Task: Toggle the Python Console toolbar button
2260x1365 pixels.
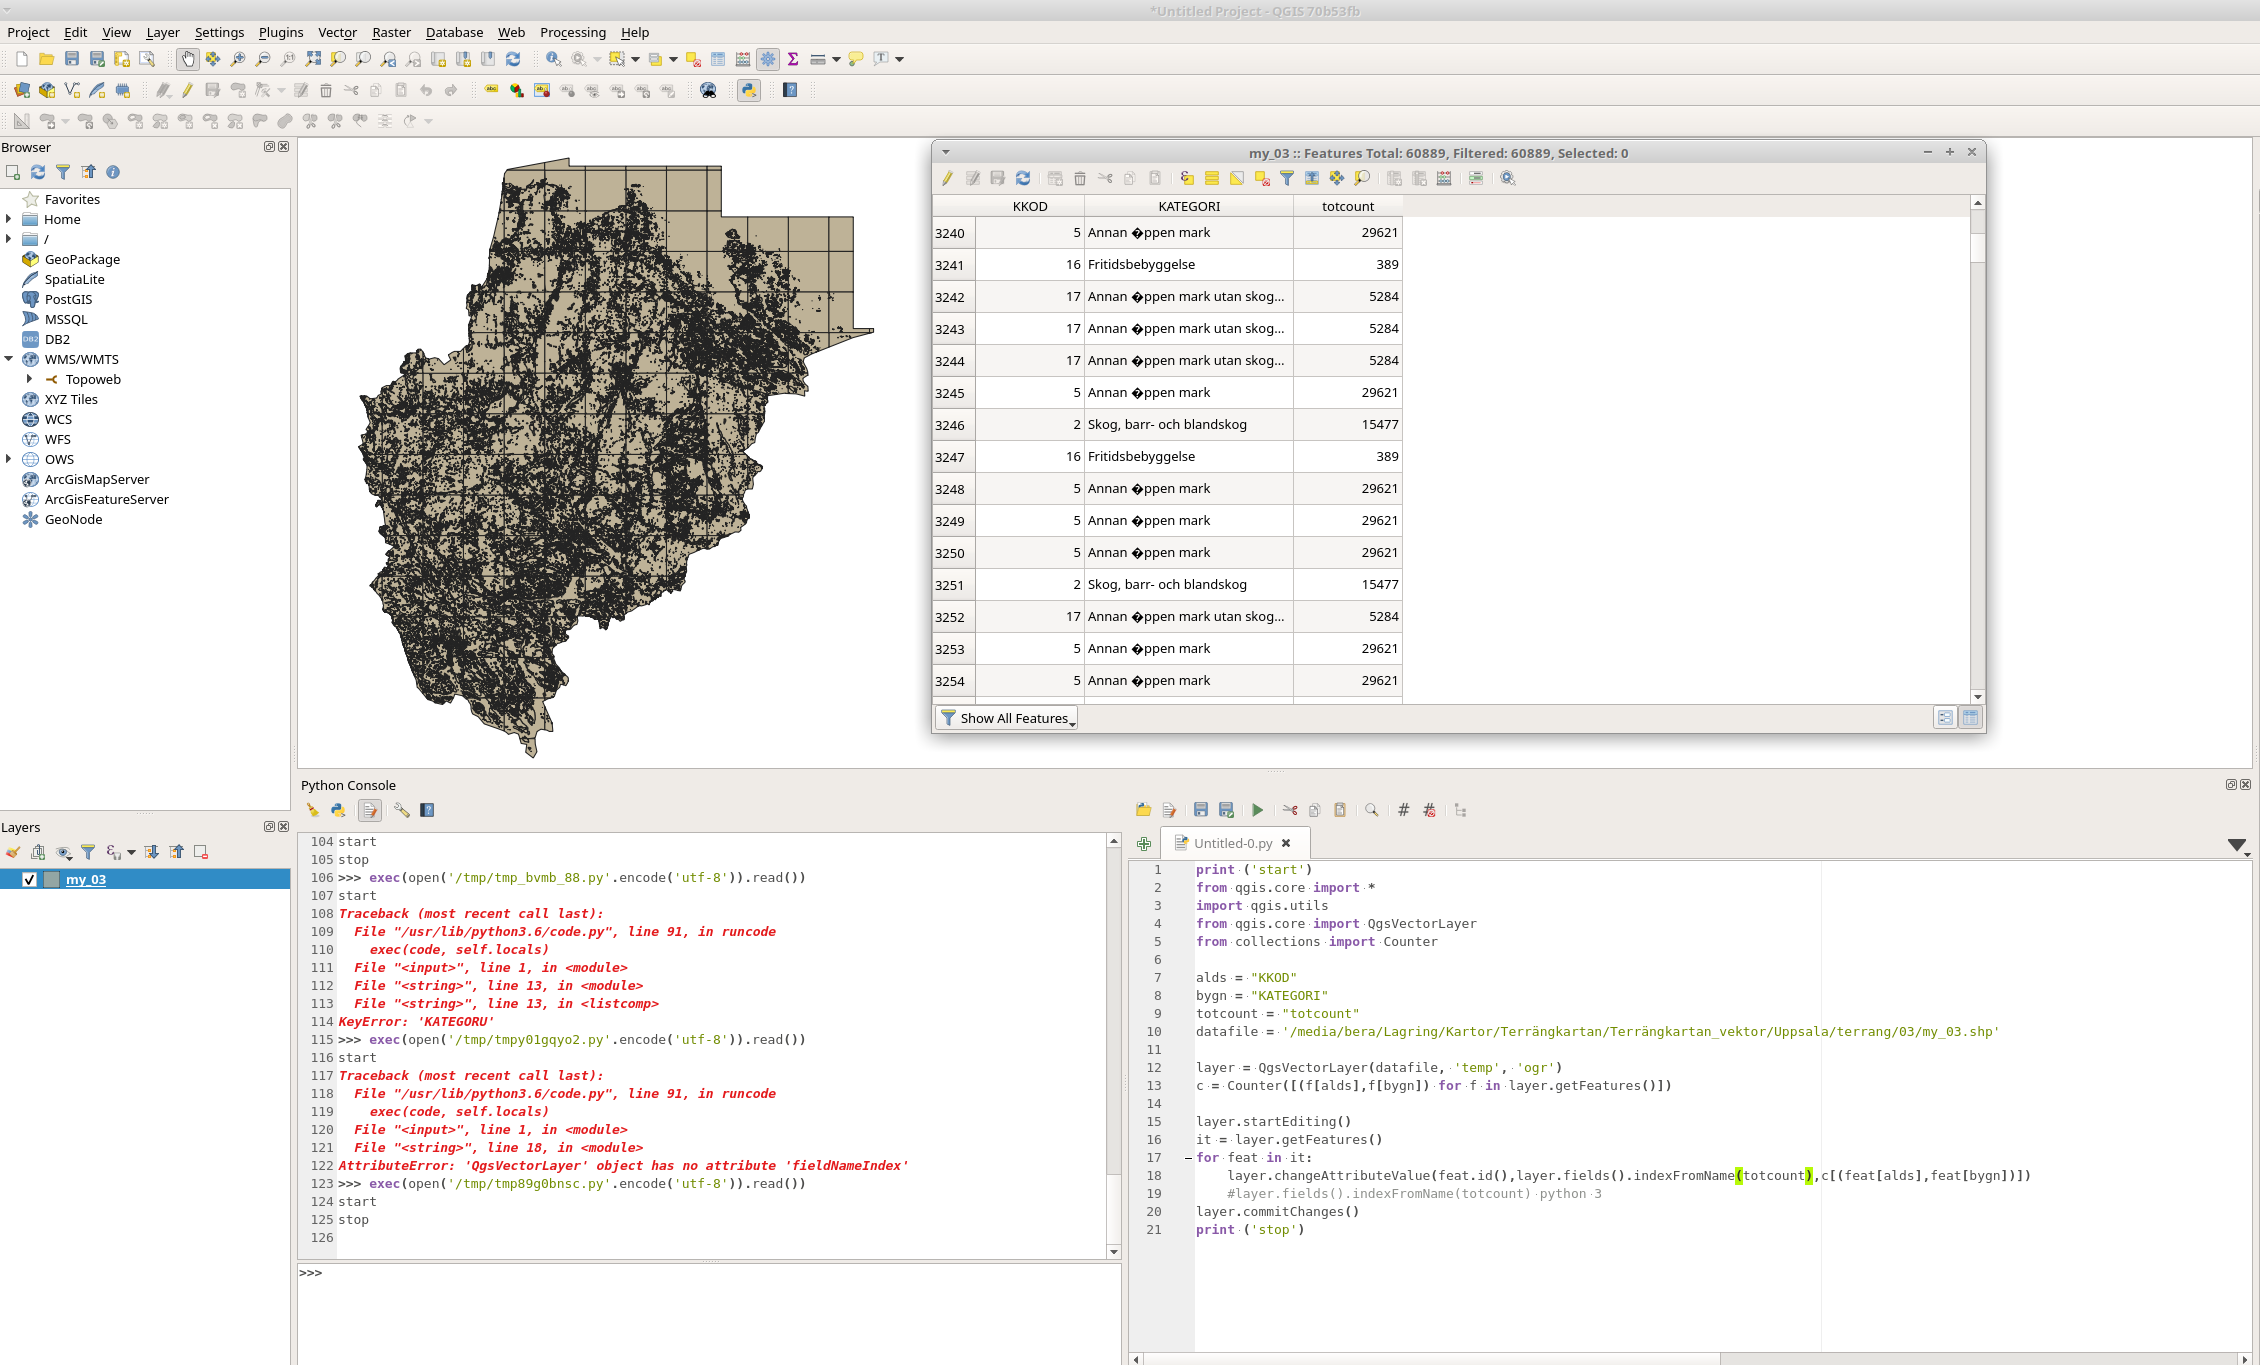Action: pyautogui.click(x=749, y=90)
